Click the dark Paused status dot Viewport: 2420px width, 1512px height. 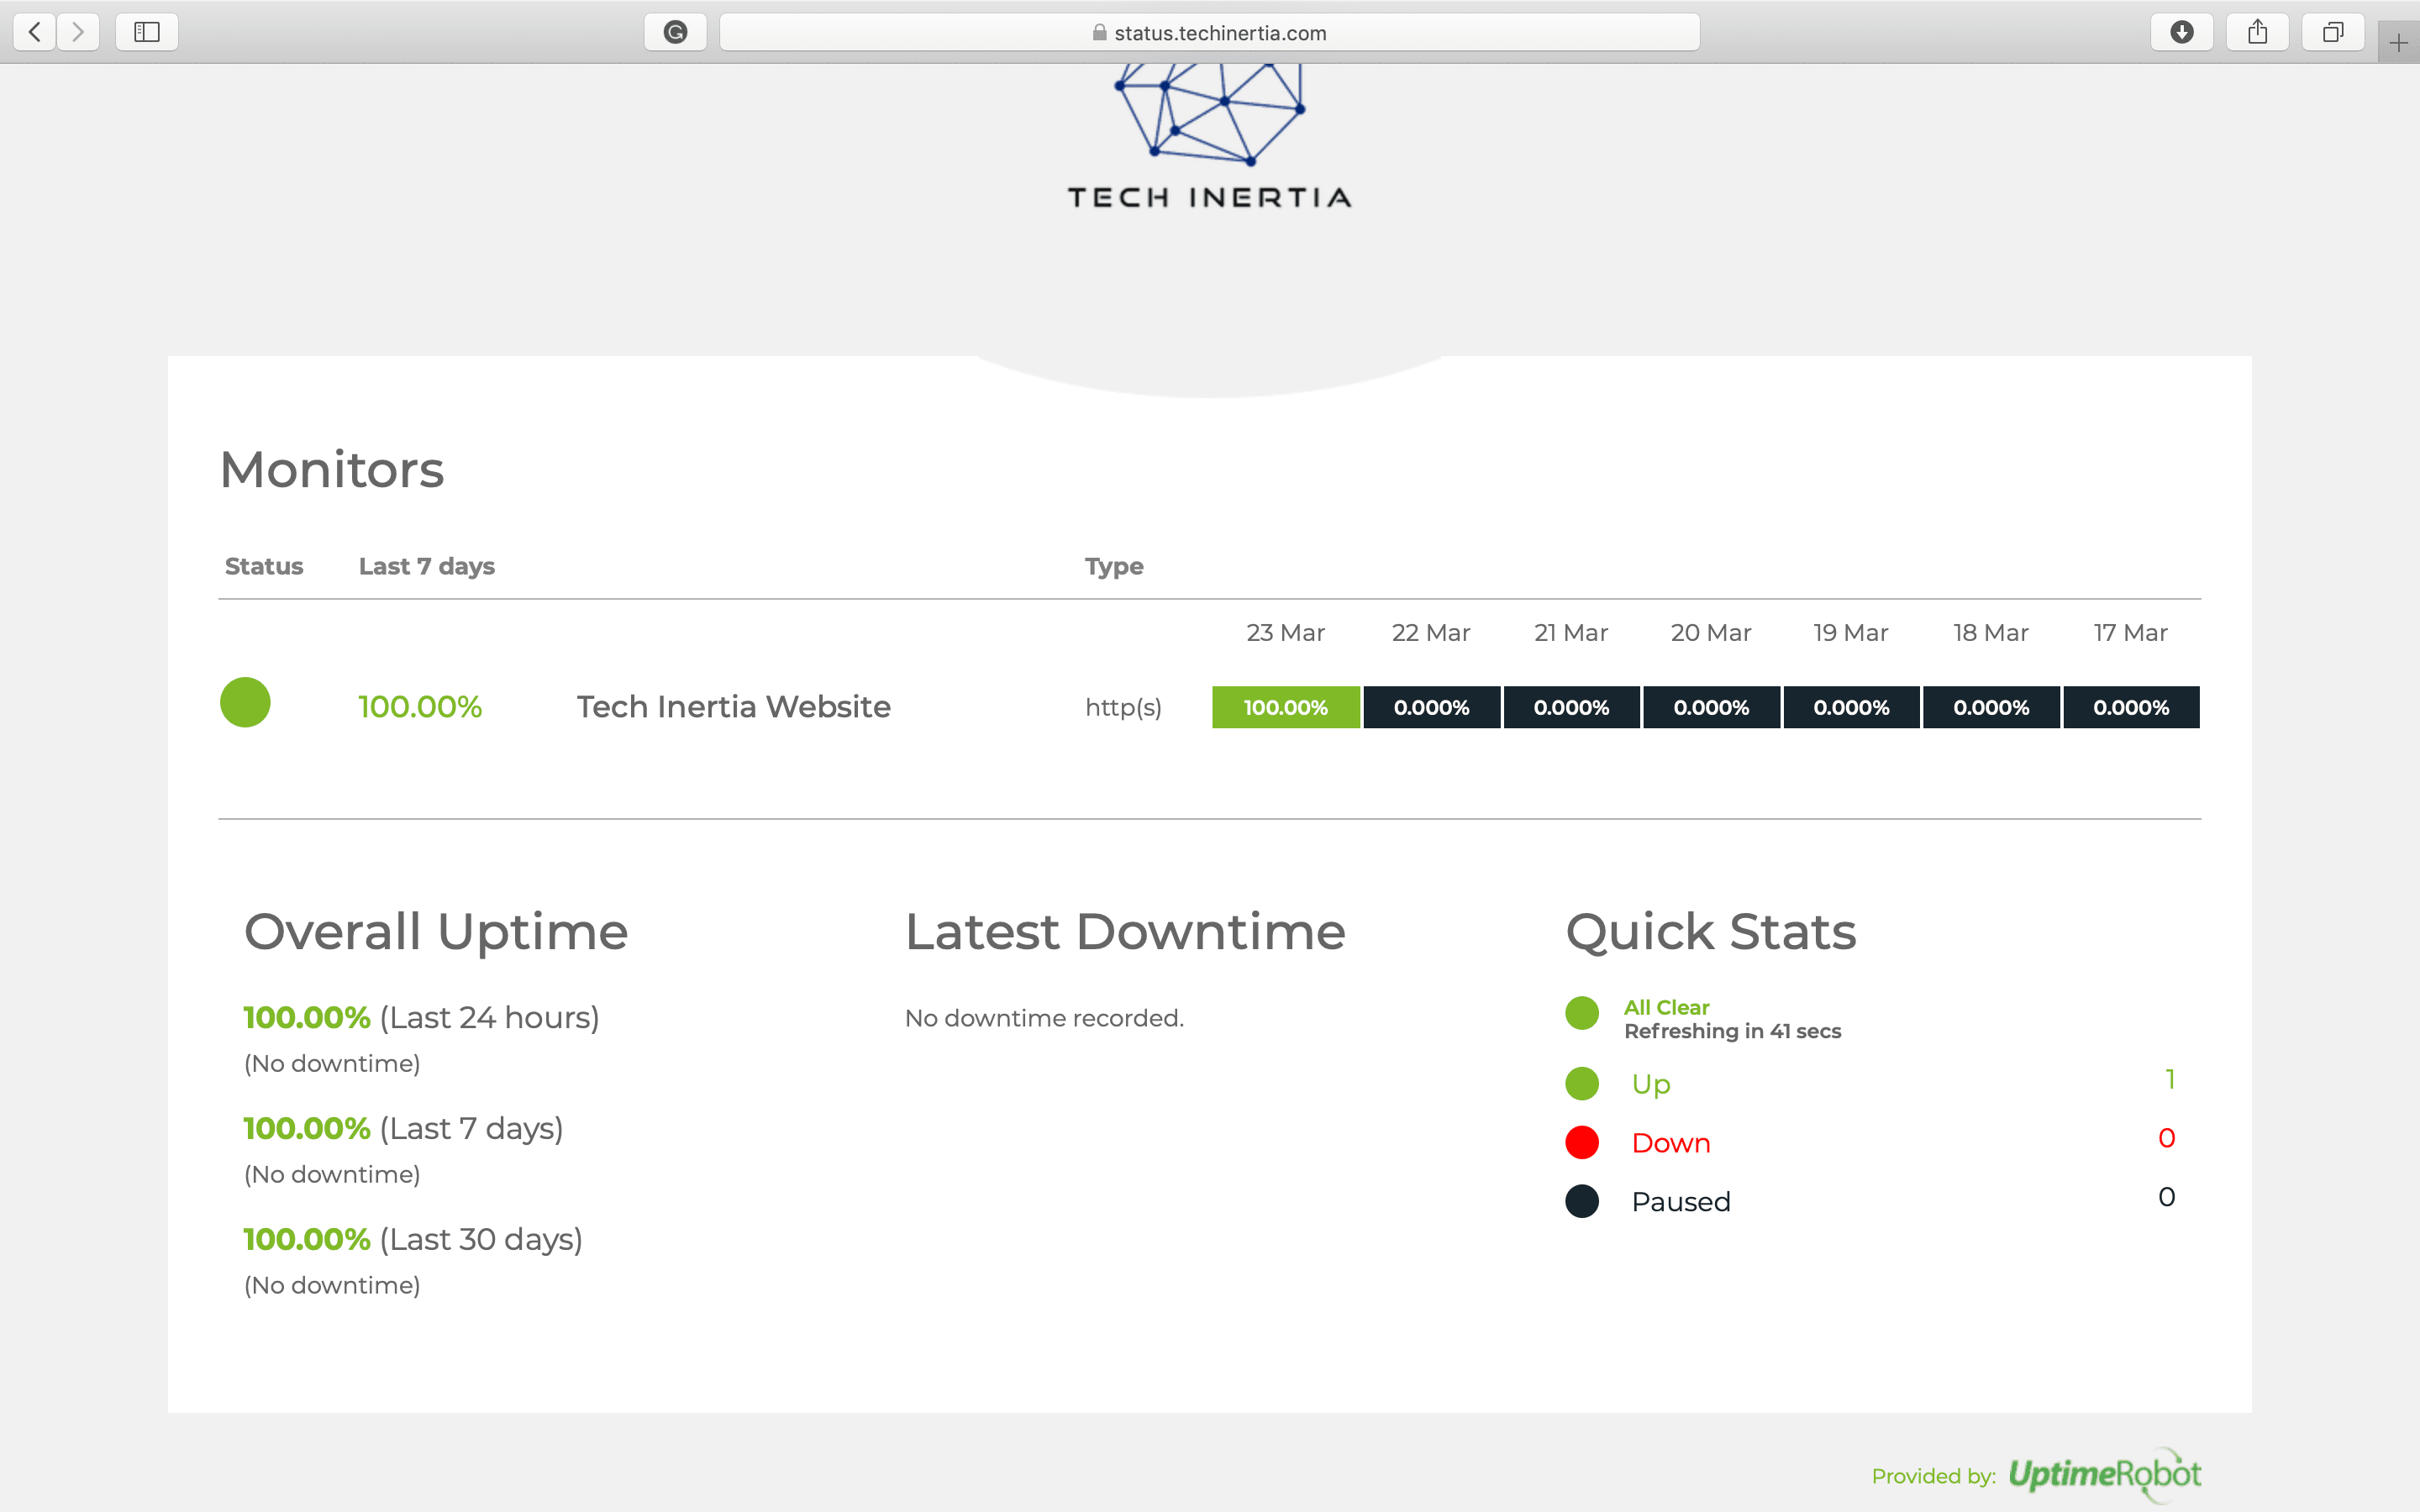pyautogui.click(x=1582, y=1202)
